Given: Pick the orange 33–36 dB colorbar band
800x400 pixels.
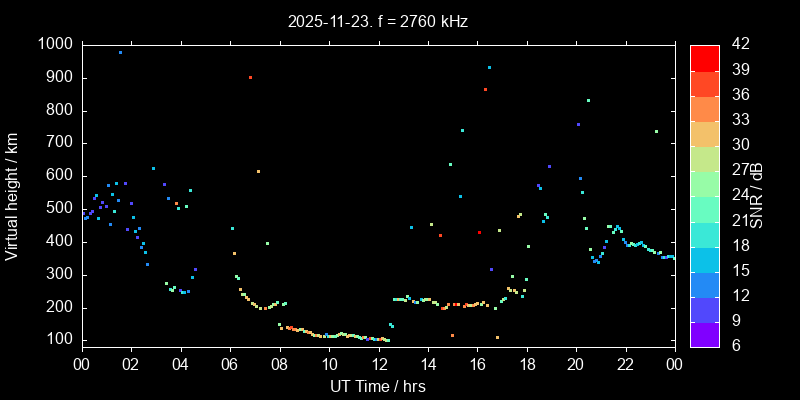Looking at the screenshot, I should 704,108.
